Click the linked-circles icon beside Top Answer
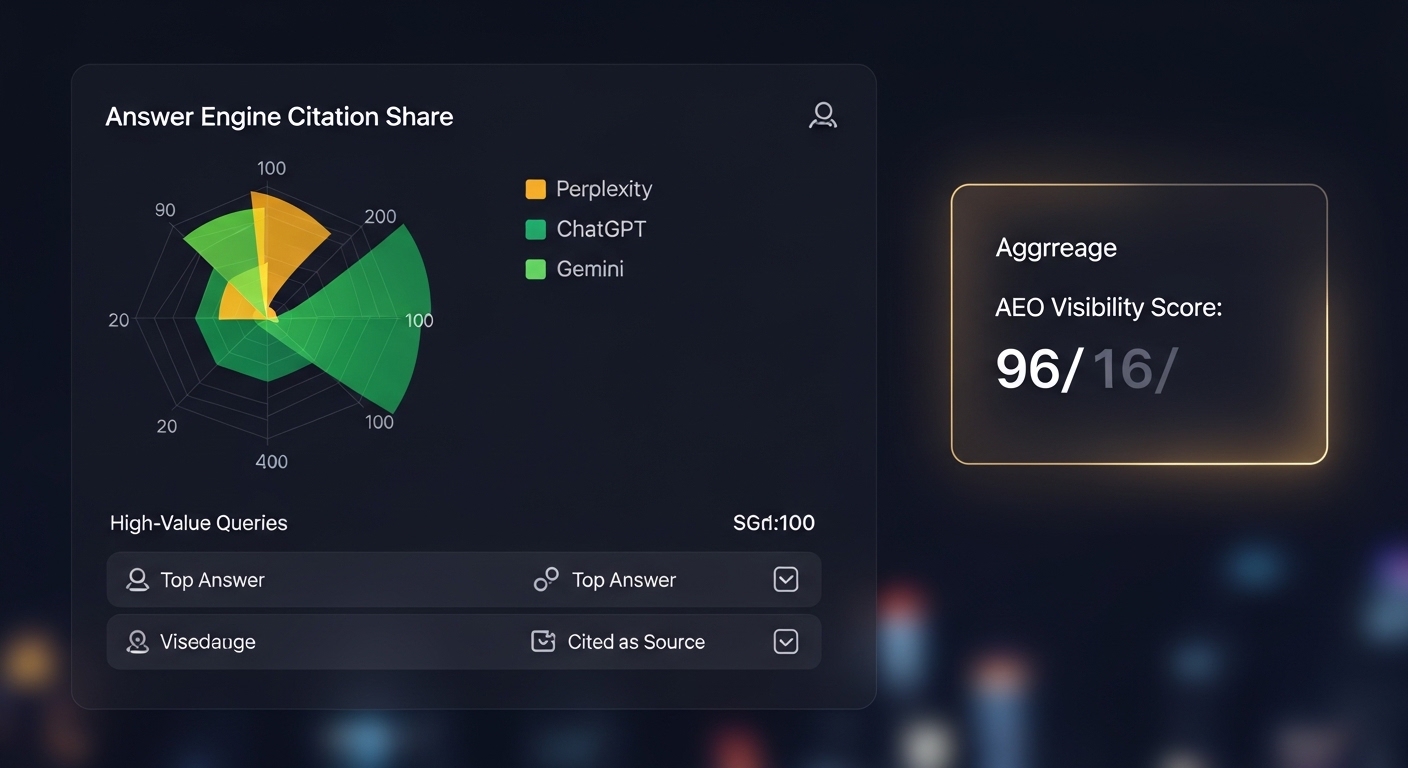 click(546, 580)
